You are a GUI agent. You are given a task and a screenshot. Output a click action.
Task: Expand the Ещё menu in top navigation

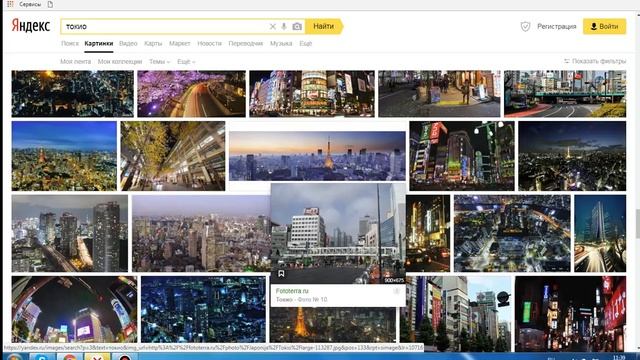click(306, 43)
